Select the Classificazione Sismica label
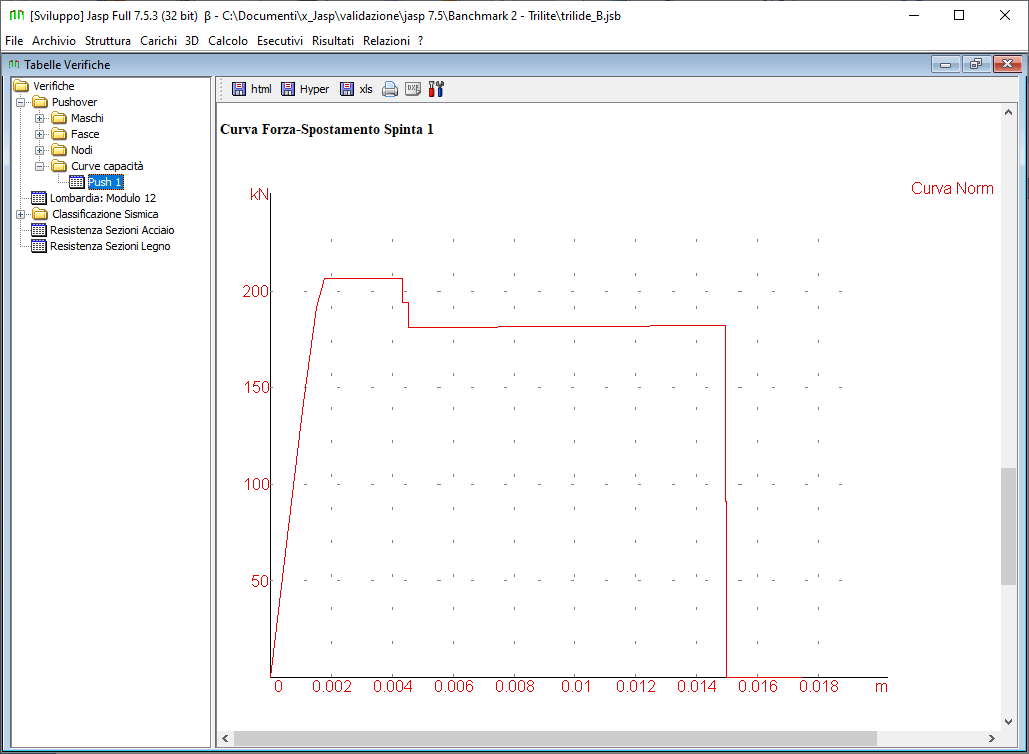The image size is (1029, 754). coord(105,214)
